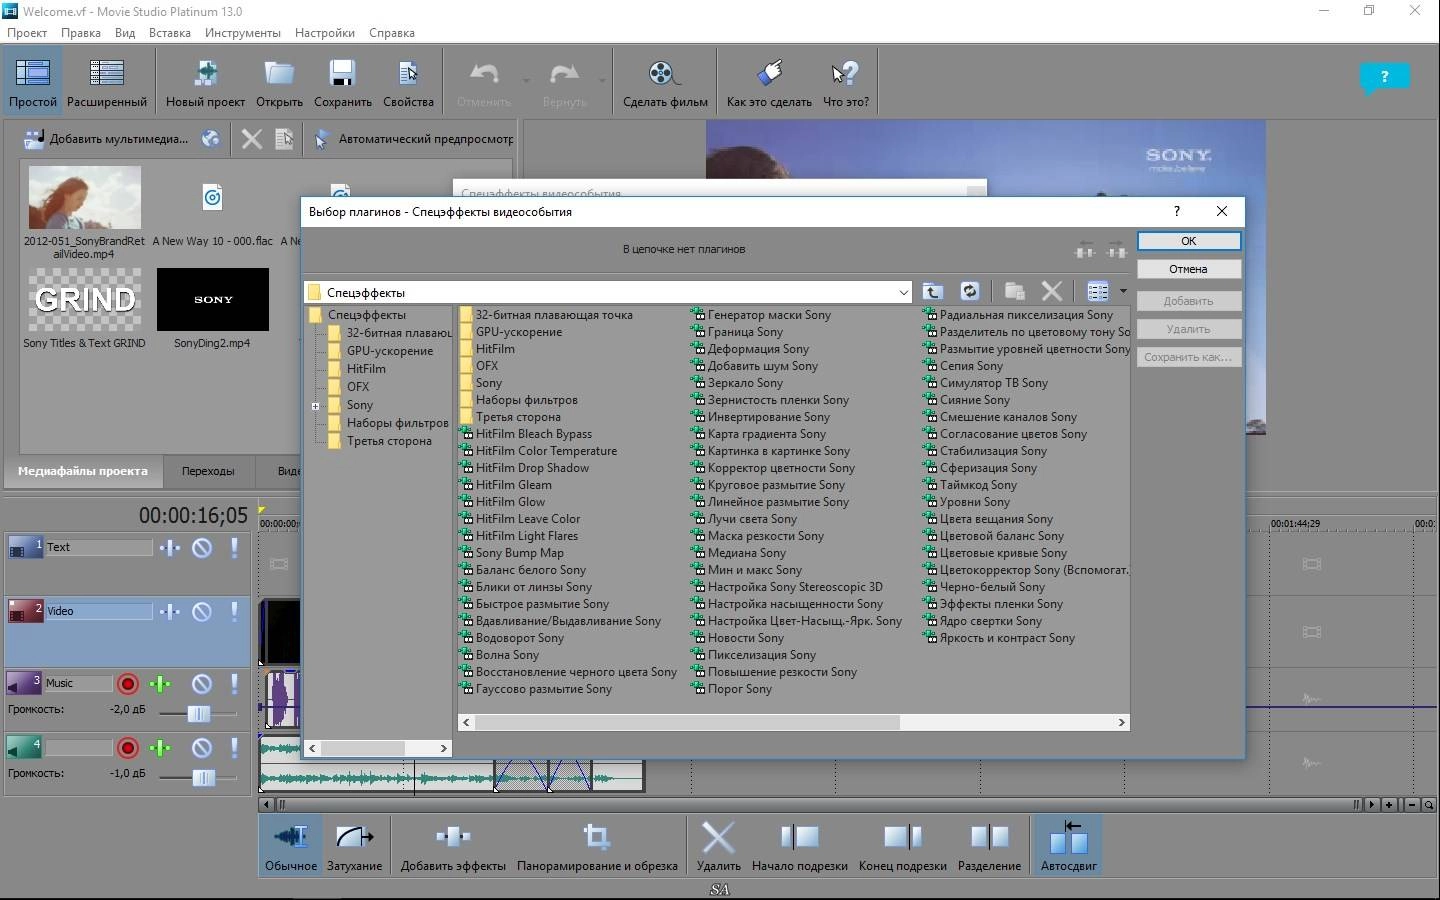The image size is (1440, 900).
Task: Open the view mode dropdown arrow
Action: (1123, 292)
